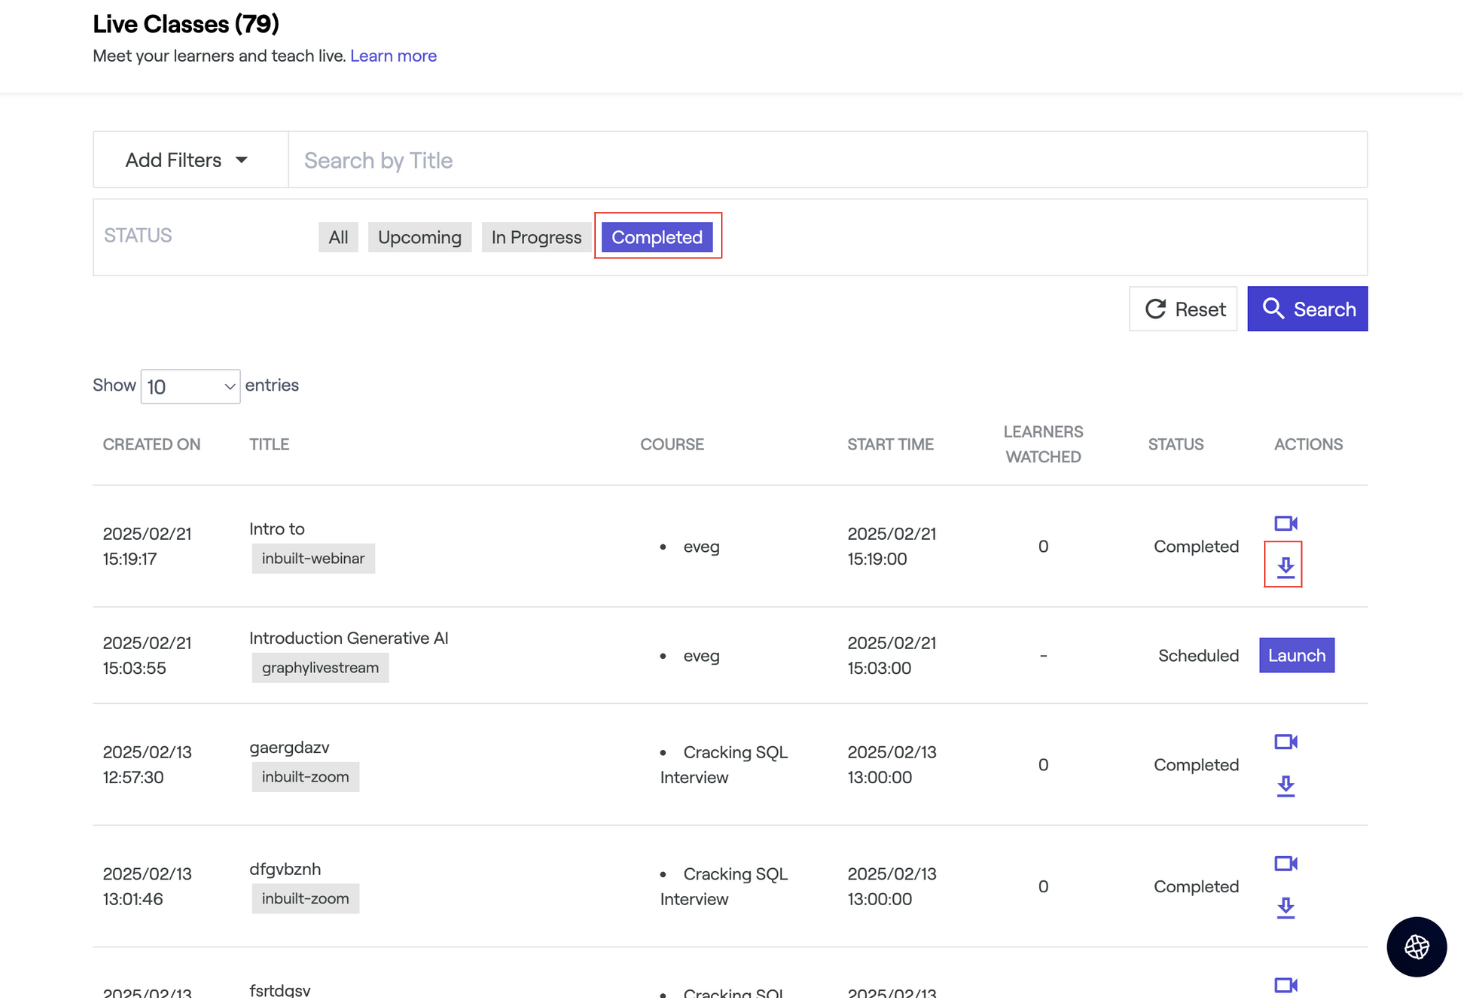Download recording for dfgvbznh class
This screenshot has width=1463, height=998.
(x=1285, y=908)
